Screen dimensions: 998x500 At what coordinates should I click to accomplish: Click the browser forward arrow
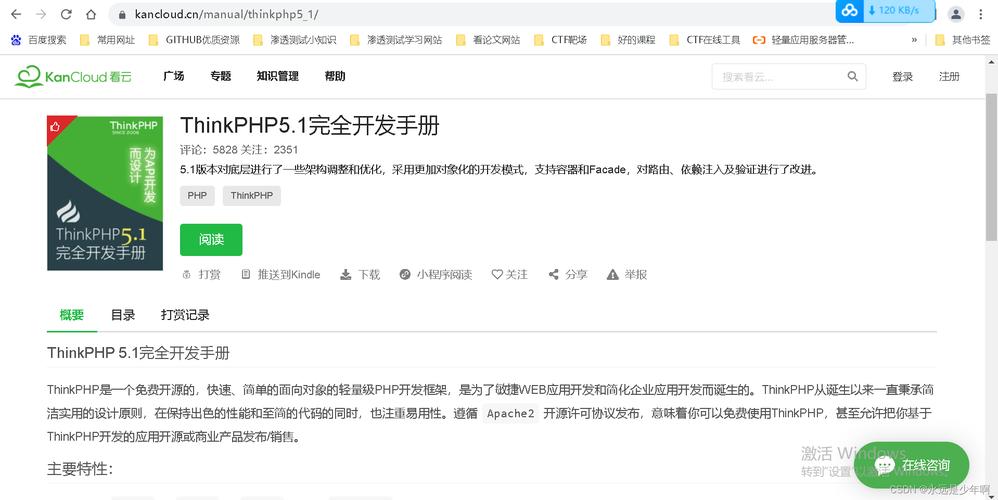41,14
